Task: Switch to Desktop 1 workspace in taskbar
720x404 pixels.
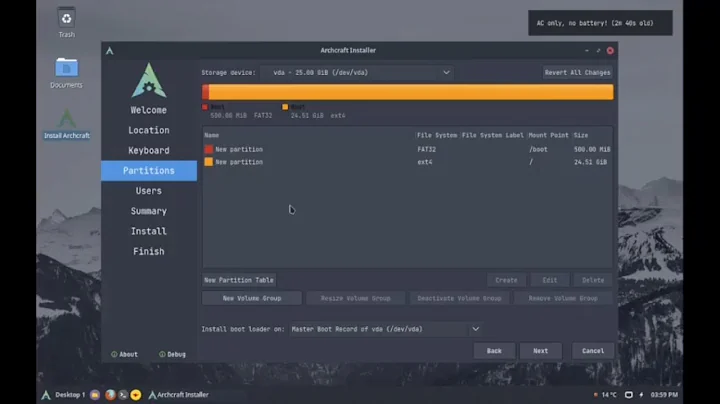Action: (x=70, y=395)
